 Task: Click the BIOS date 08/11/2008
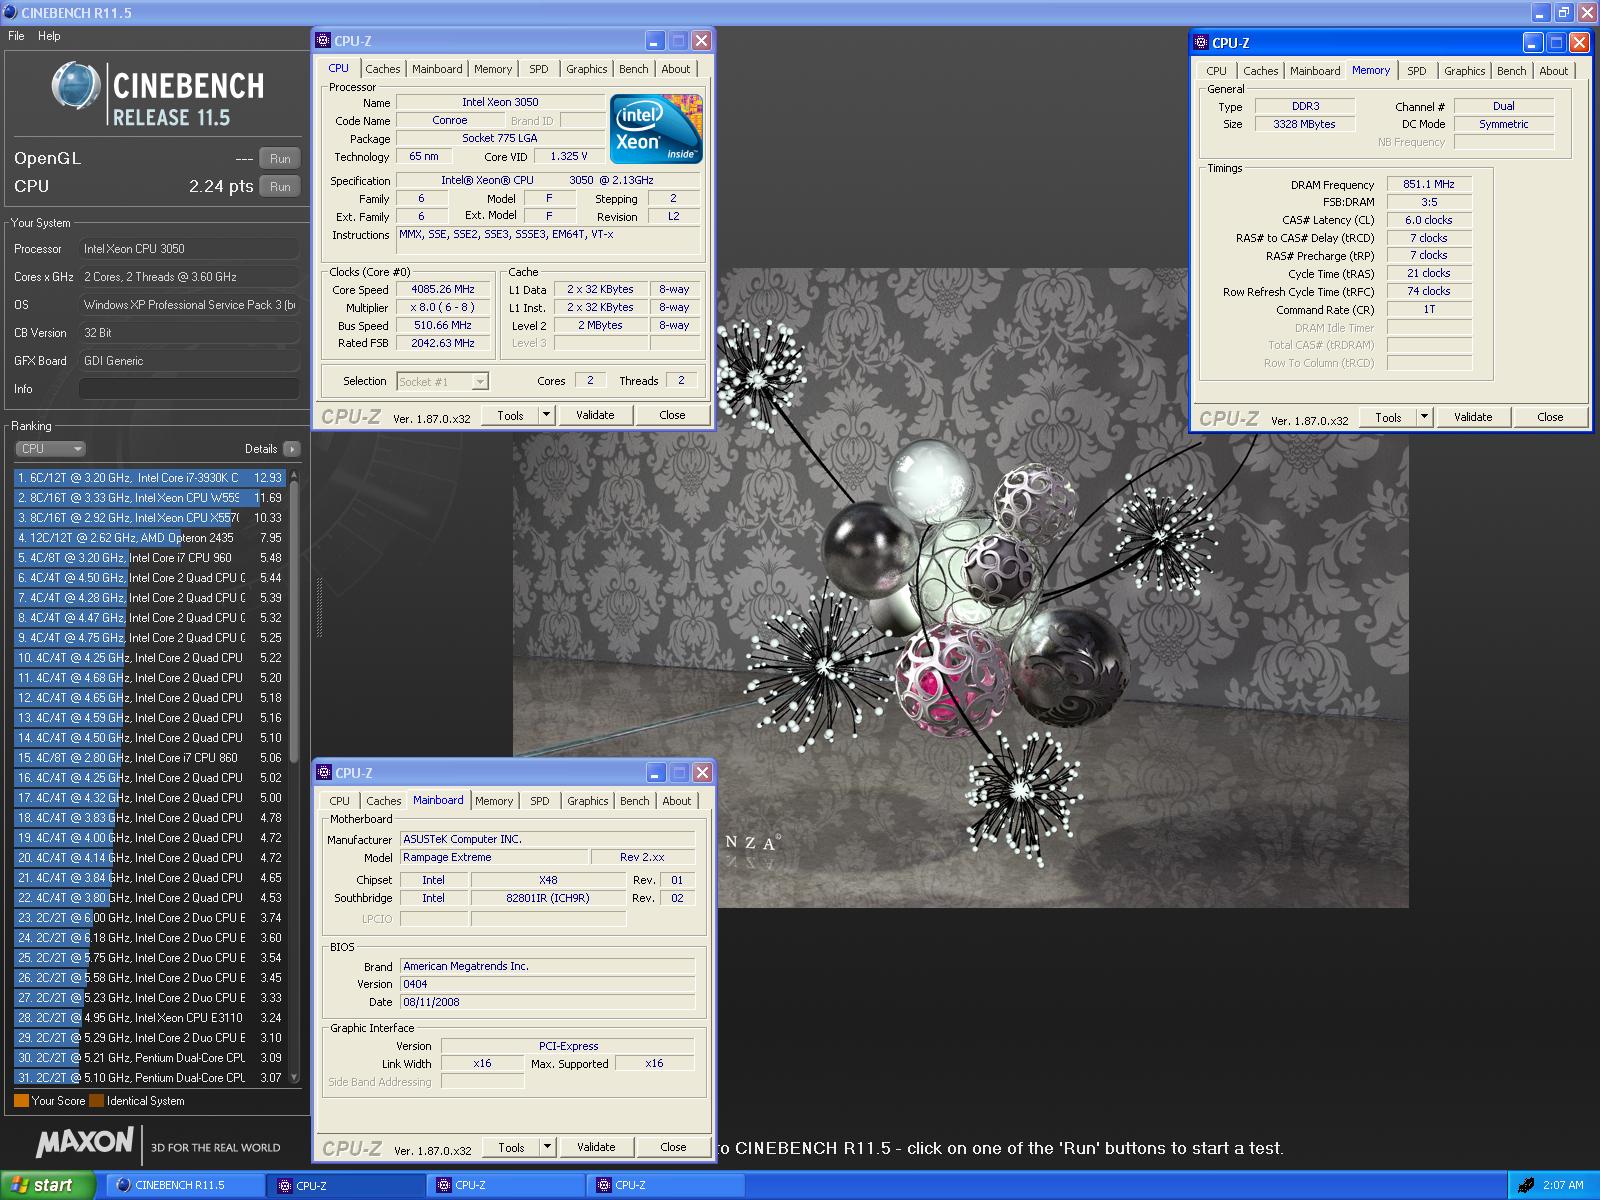tap(547, 1002)
